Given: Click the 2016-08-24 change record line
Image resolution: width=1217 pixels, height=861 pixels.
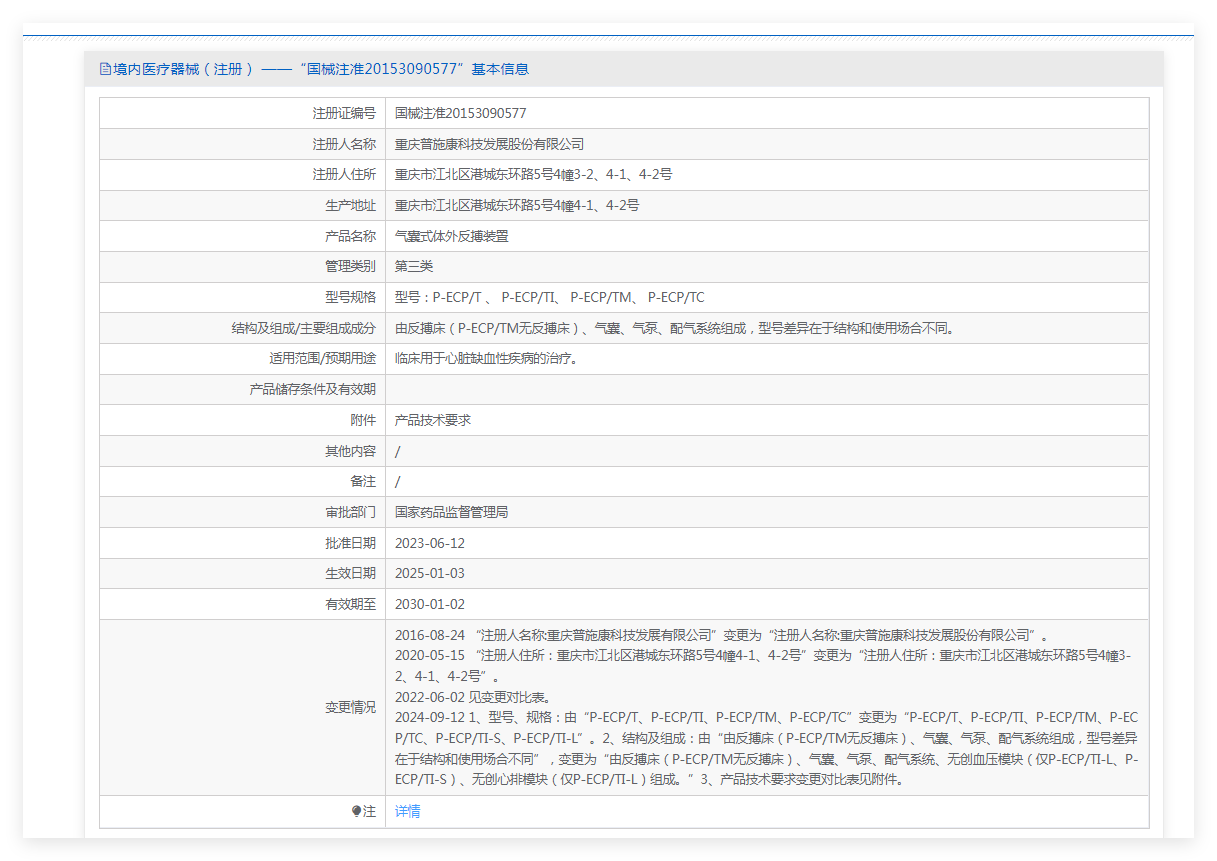Looking at the screenshot, I should pos(721,635).
